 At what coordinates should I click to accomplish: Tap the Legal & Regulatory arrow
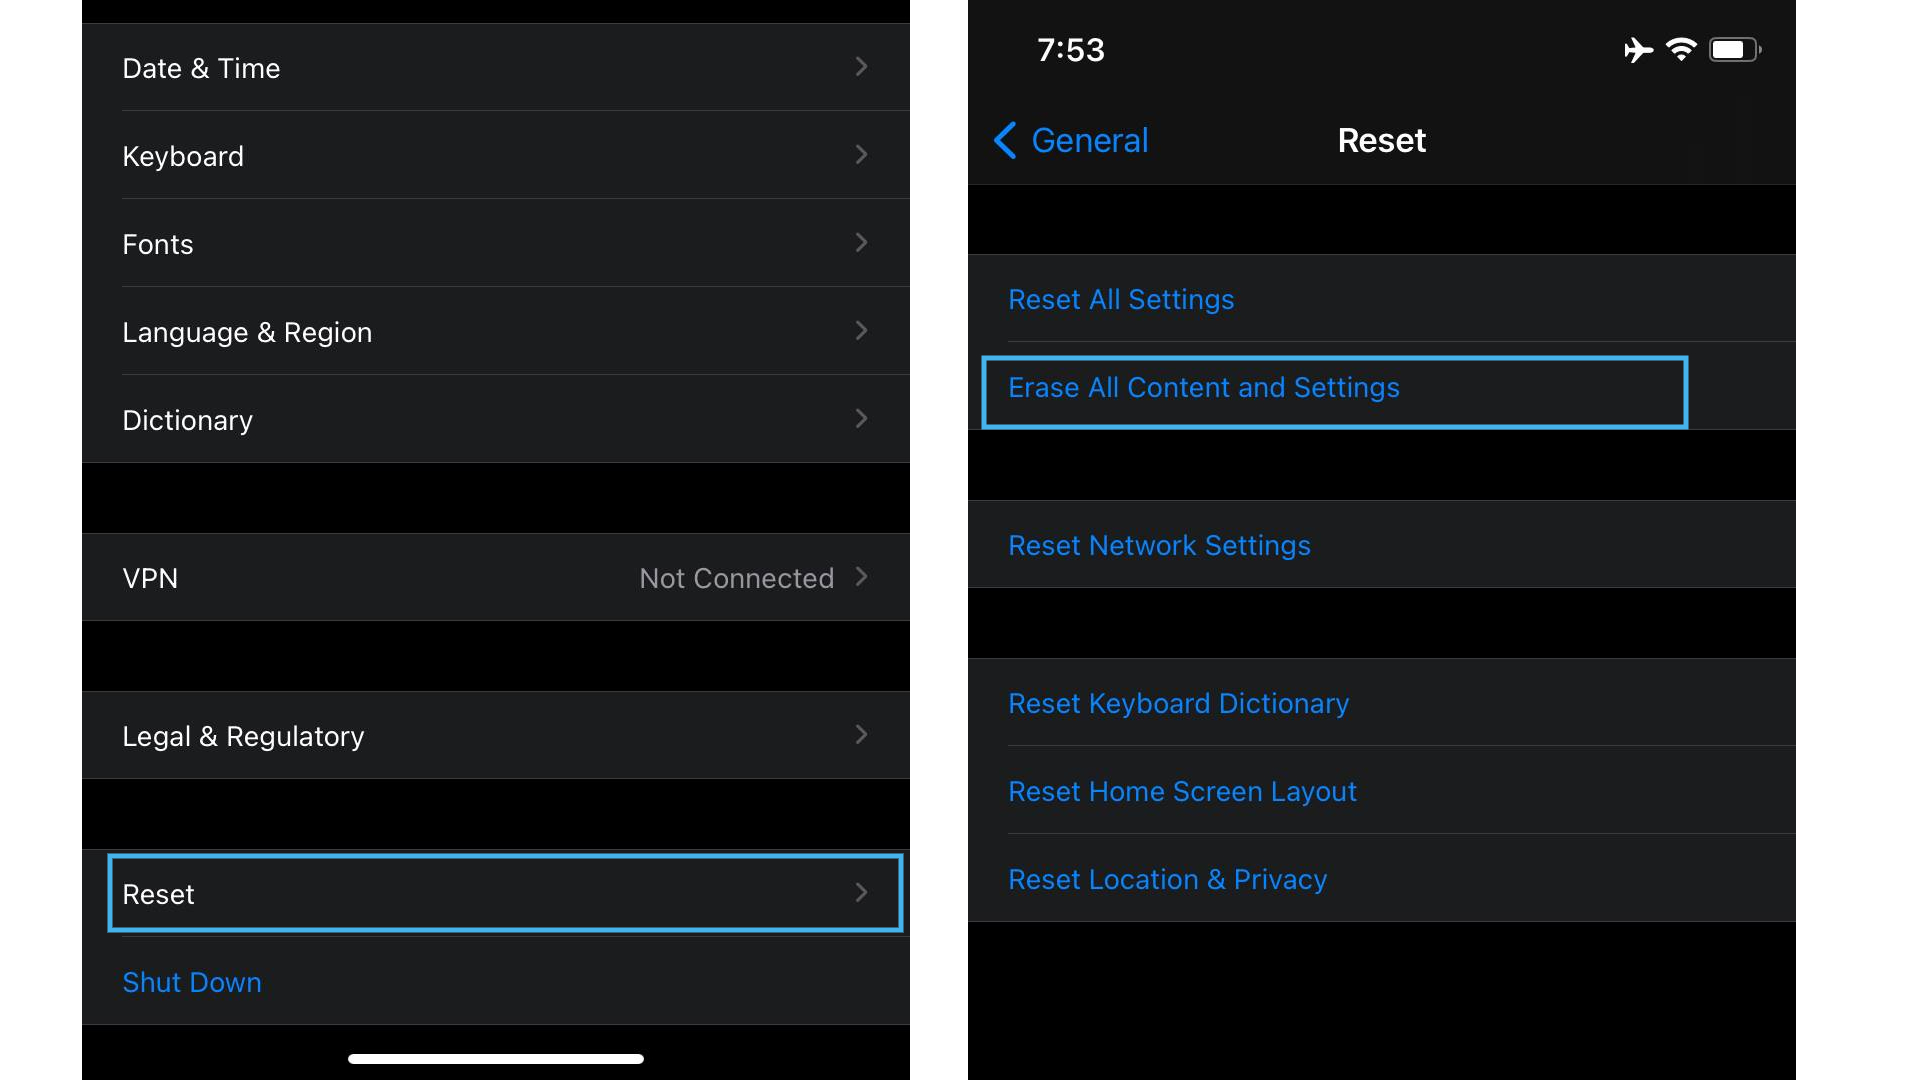861,735
